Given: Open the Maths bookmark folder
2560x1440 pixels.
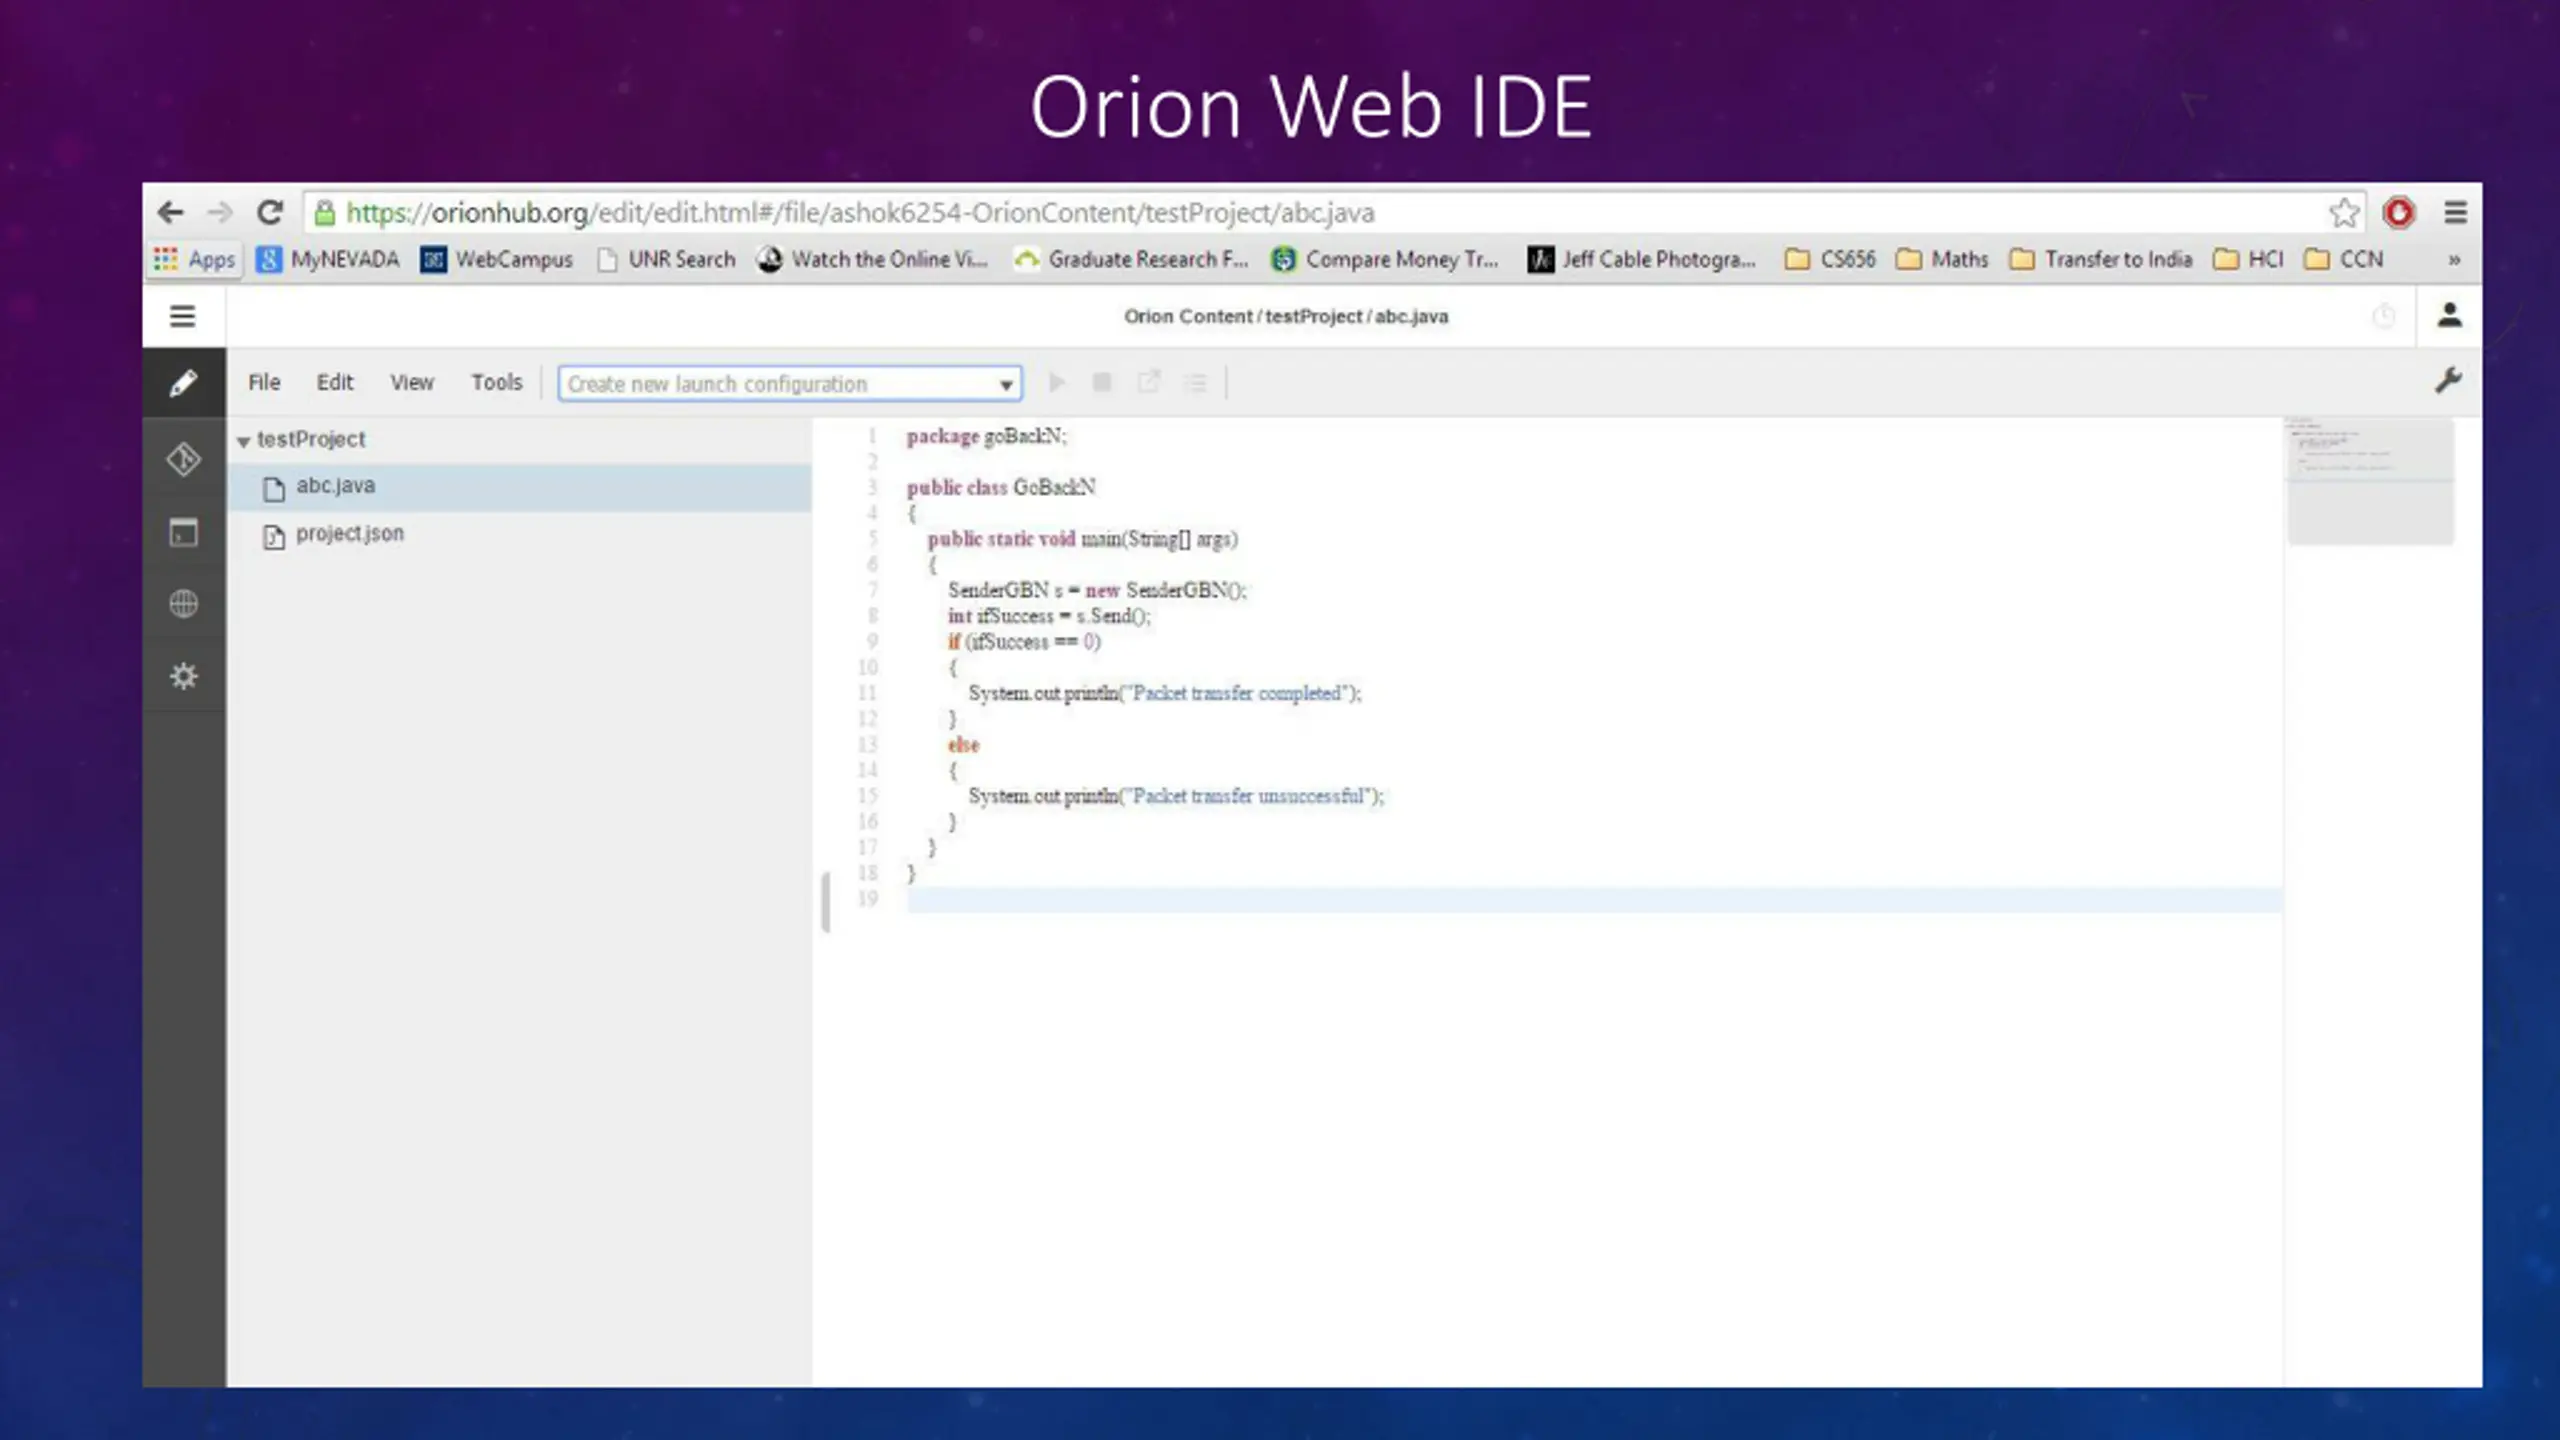Looking at the screenshot, I should tap(1943, 260).
